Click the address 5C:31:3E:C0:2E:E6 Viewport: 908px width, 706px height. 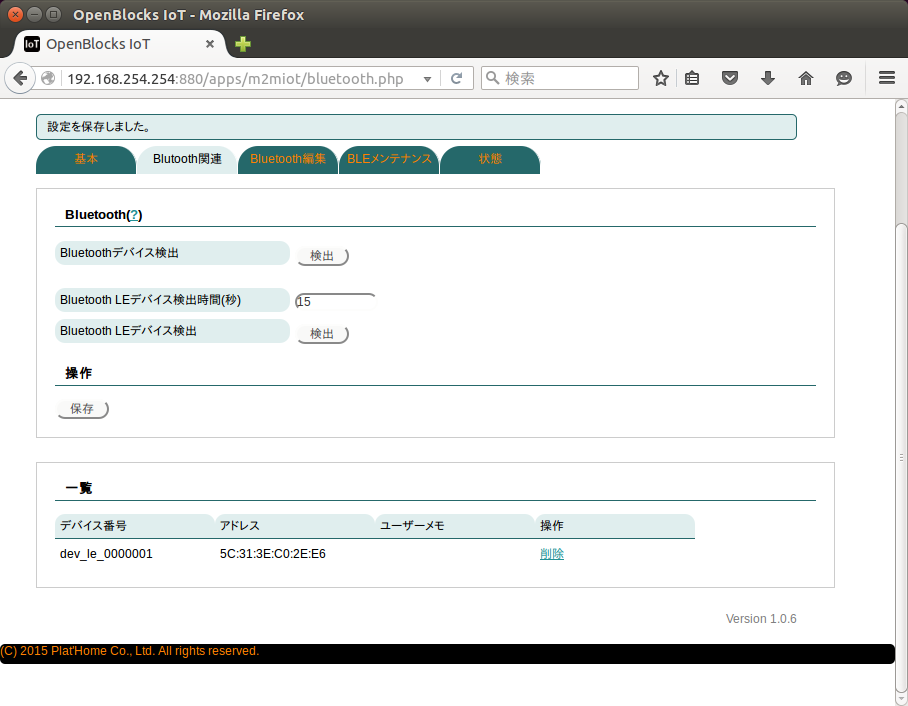273,554
